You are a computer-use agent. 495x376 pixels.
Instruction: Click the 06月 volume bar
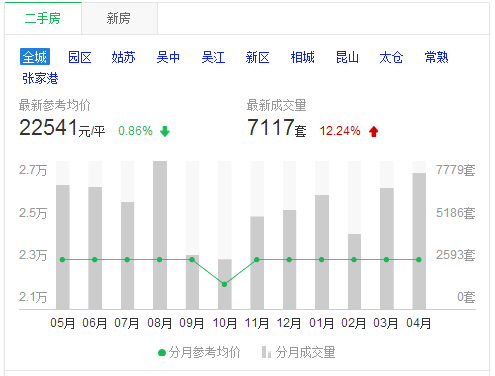95,248
